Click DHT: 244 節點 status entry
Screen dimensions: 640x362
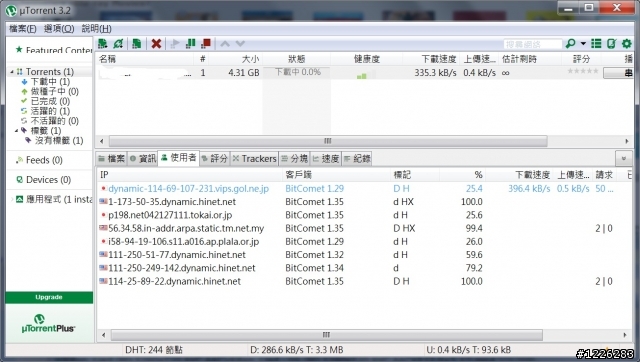click(x=154, y=350)
